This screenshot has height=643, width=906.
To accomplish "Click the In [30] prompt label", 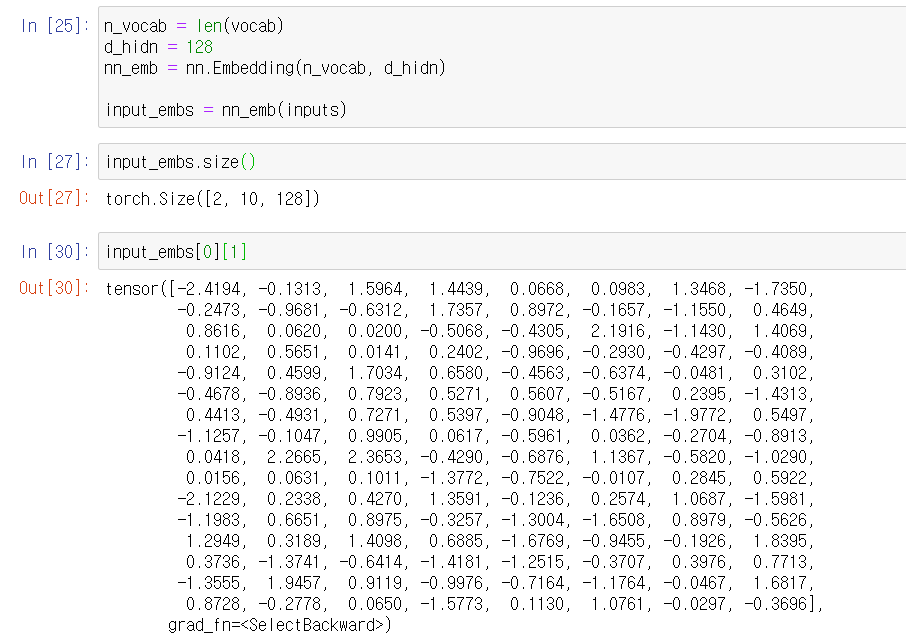I will tap(54, 252).
